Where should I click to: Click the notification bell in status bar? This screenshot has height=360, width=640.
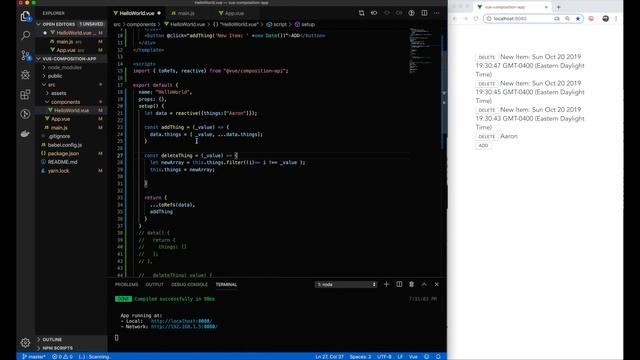438,356
